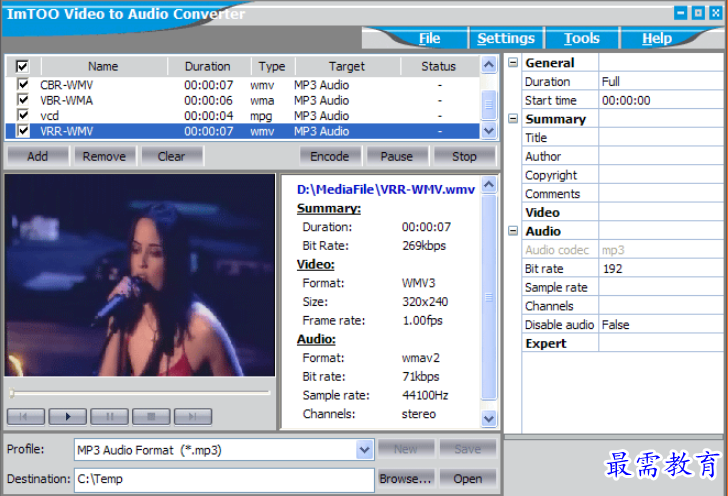Collapse the Audio properties group
This screenshot has width=728, height=496.
(x=513, y=230)
